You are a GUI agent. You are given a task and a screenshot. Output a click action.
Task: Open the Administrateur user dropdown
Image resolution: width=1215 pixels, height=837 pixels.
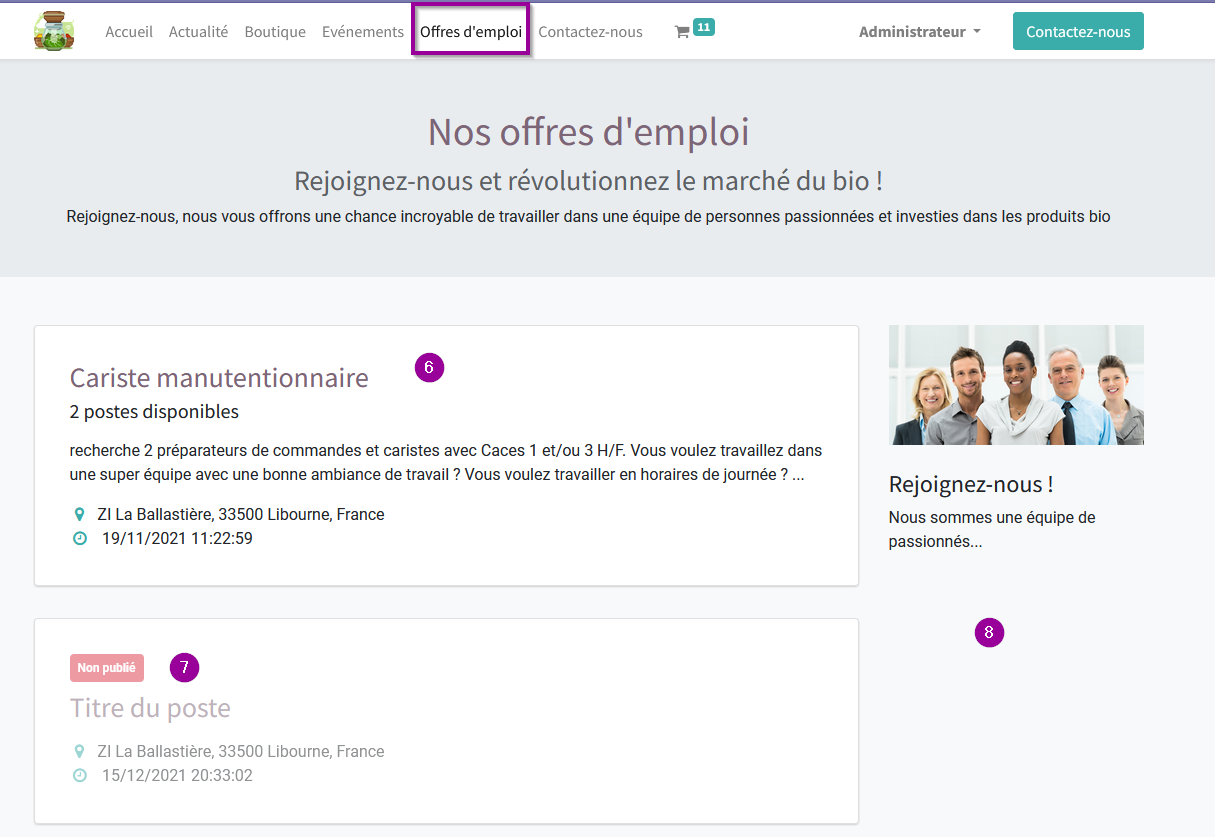pos(920,32)
